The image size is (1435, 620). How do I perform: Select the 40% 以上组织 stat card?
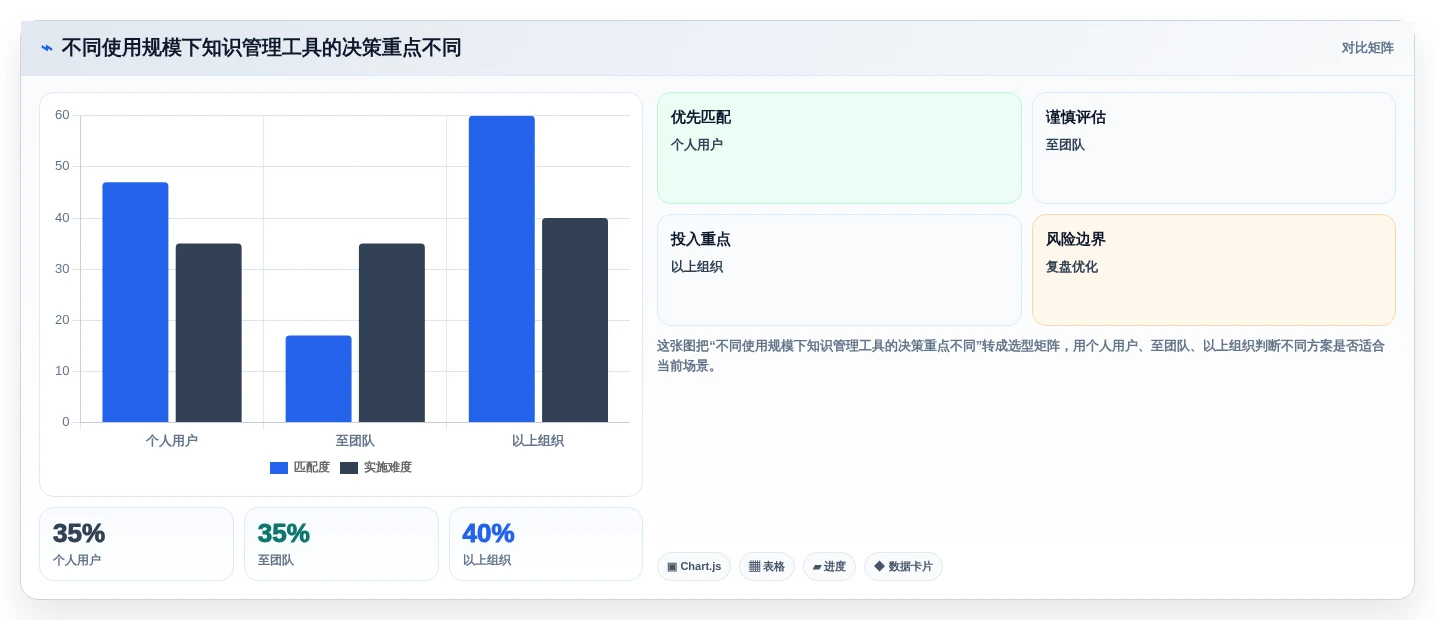coord(546,544)
